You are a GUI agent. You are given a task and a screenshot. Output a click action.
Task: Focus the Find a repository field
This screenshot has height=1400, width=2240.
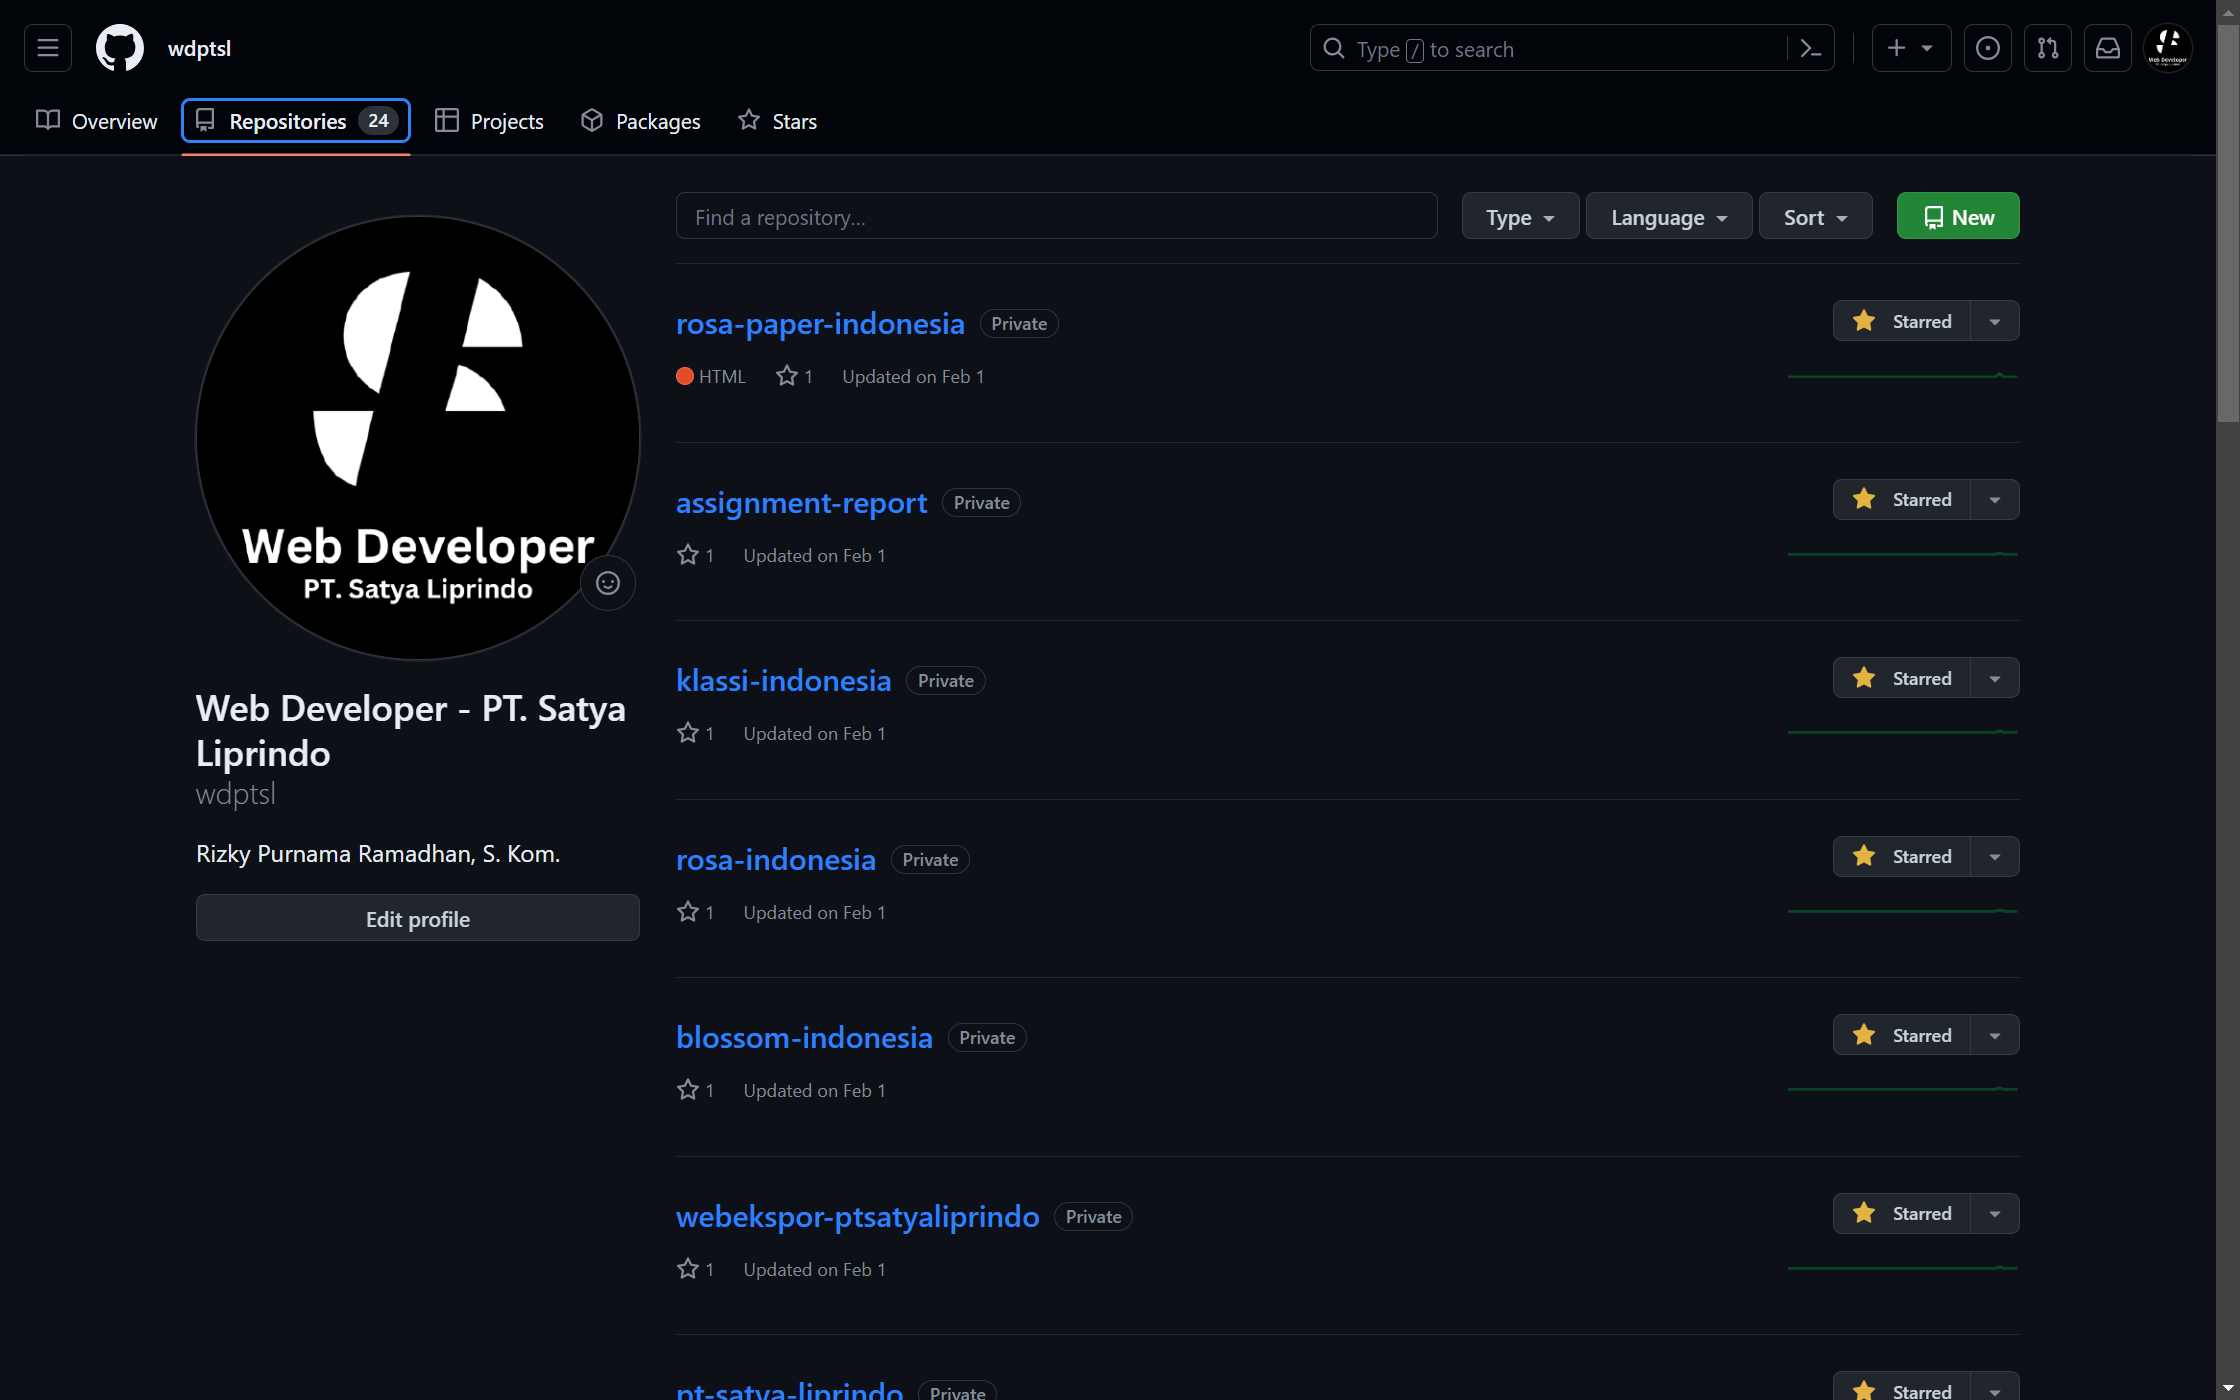pos(1055,217)
